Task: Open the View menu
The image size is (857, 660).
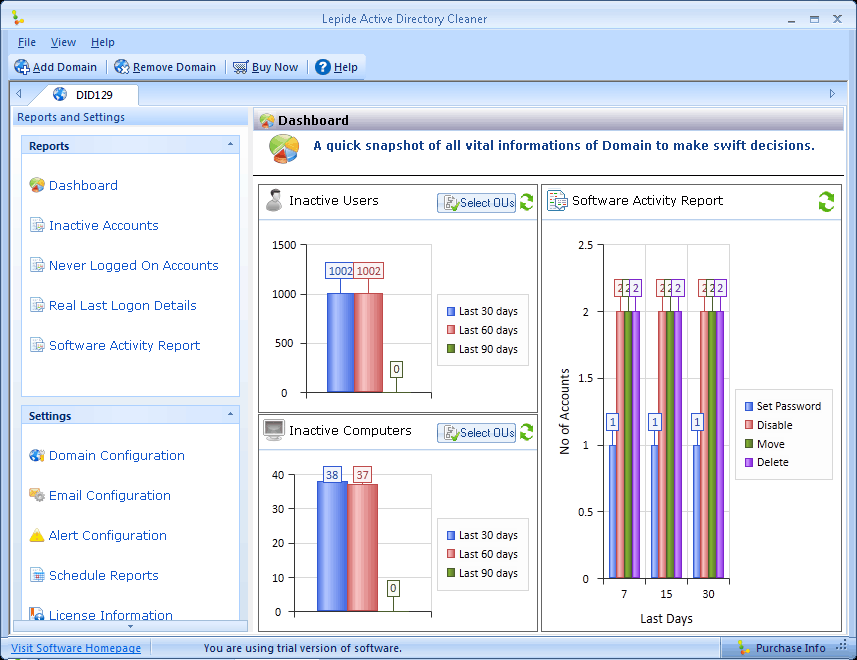Action: [x=63, y=42]
